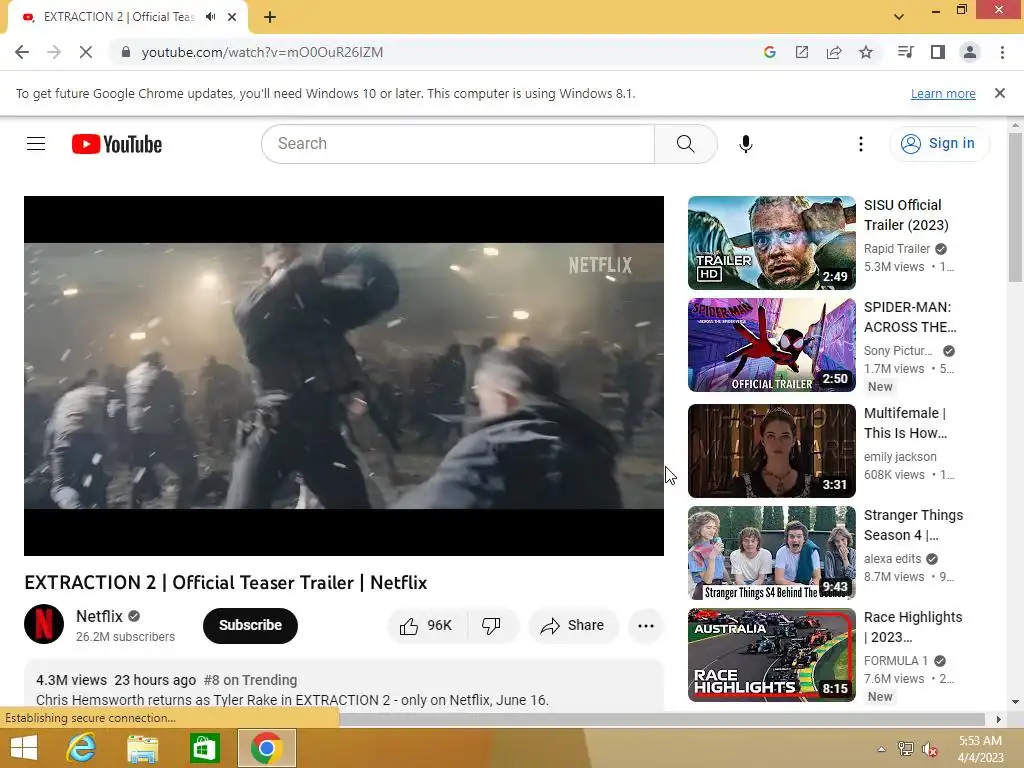Viewport: 1024px width, 768px height.
Task: Open the YouTube hamburger guide menu
Action: coord(36,144)
